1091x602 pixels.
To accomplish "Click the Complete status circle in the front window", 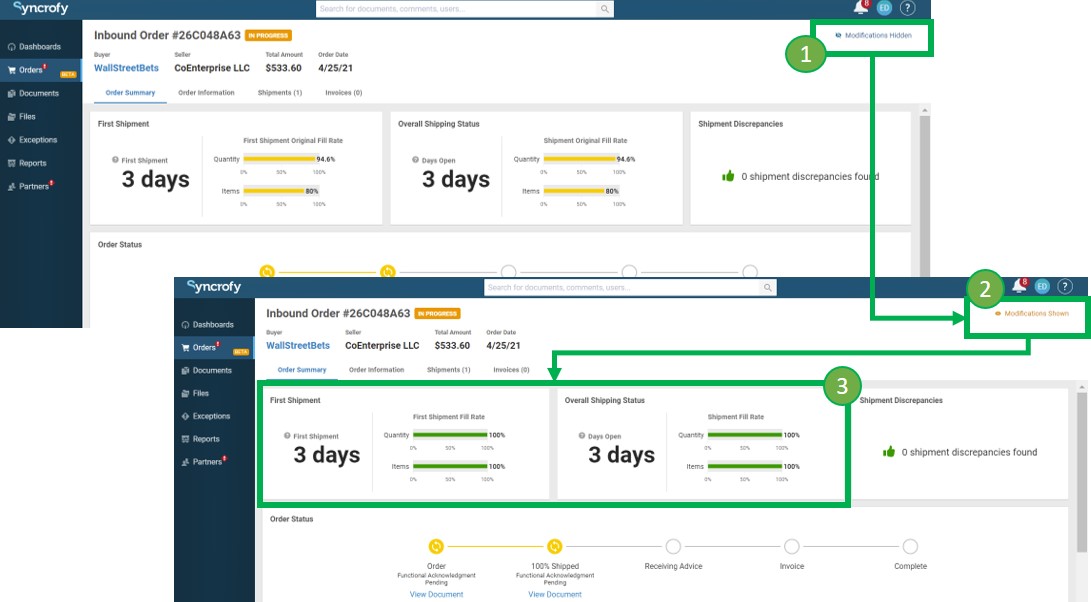I will tap(910, 546).
